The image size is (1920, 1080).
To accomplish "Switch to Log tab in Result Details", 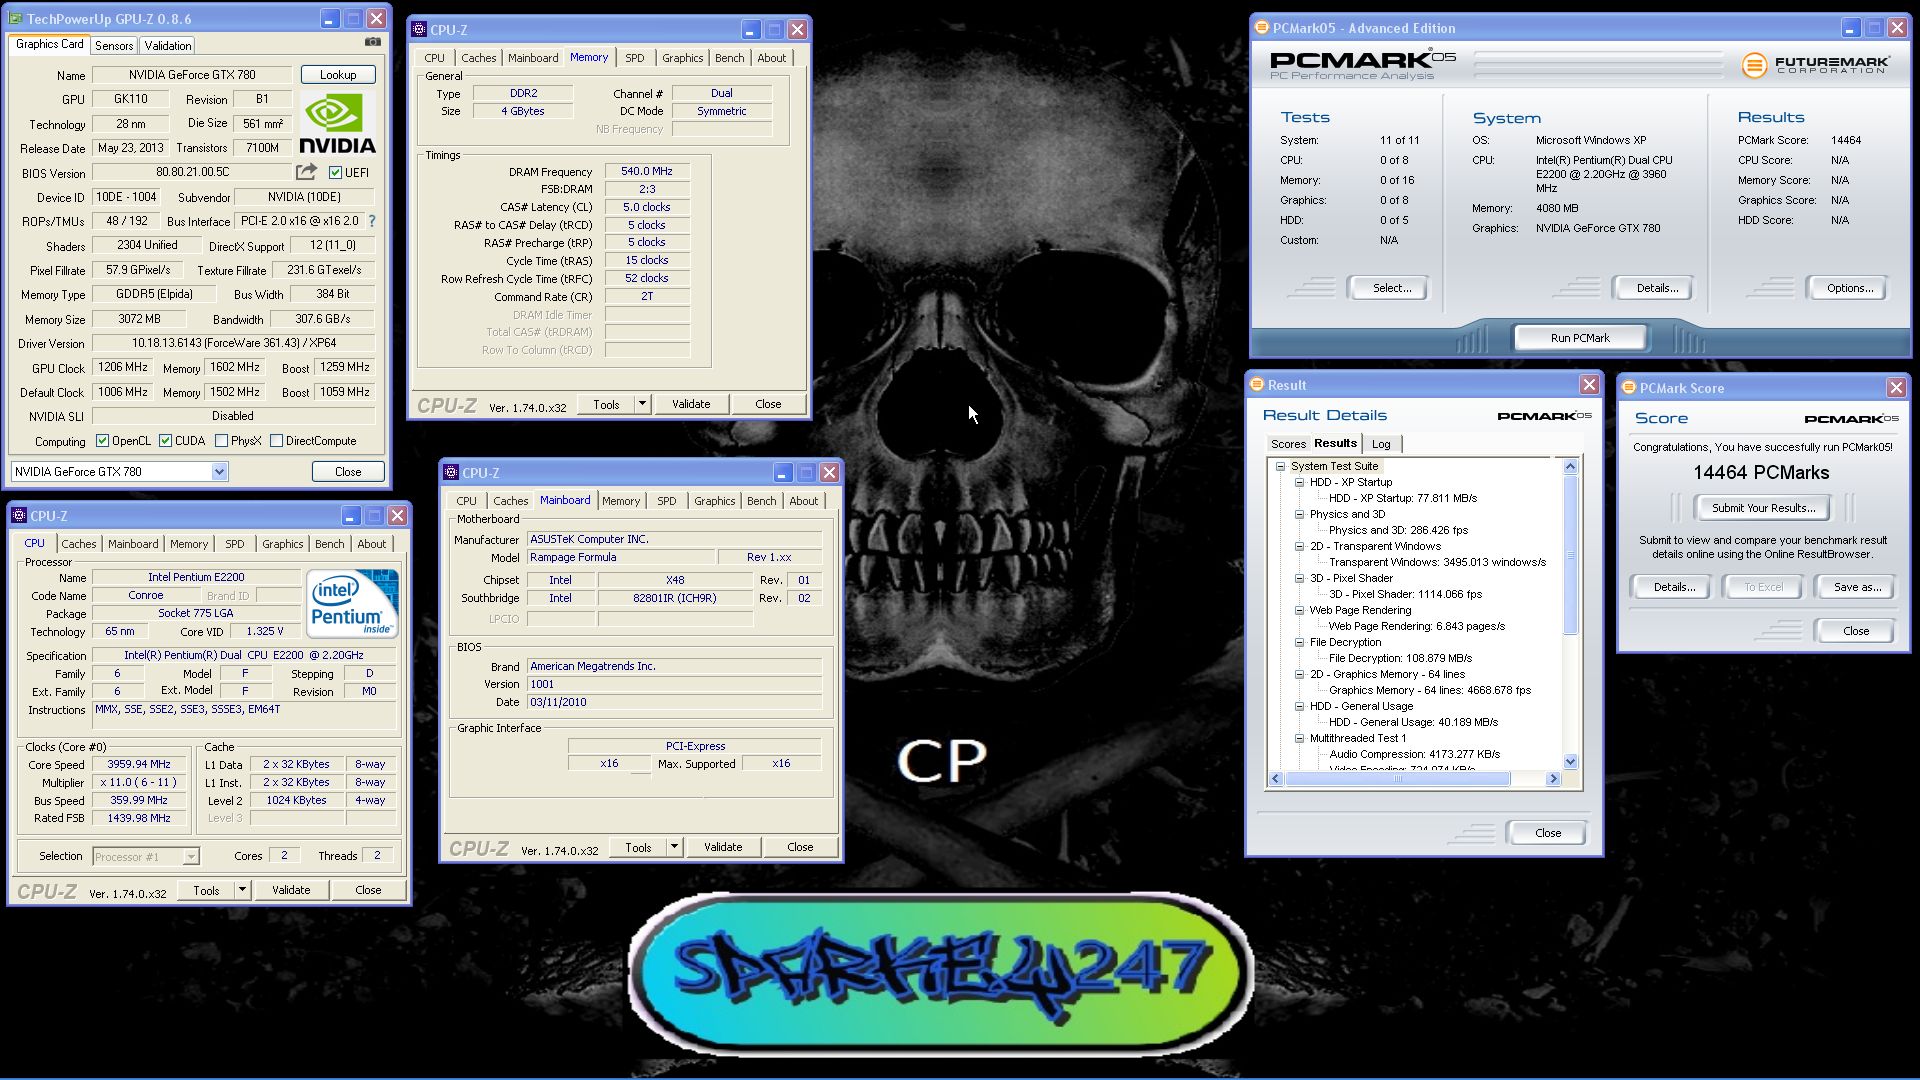I will 1381,444.
